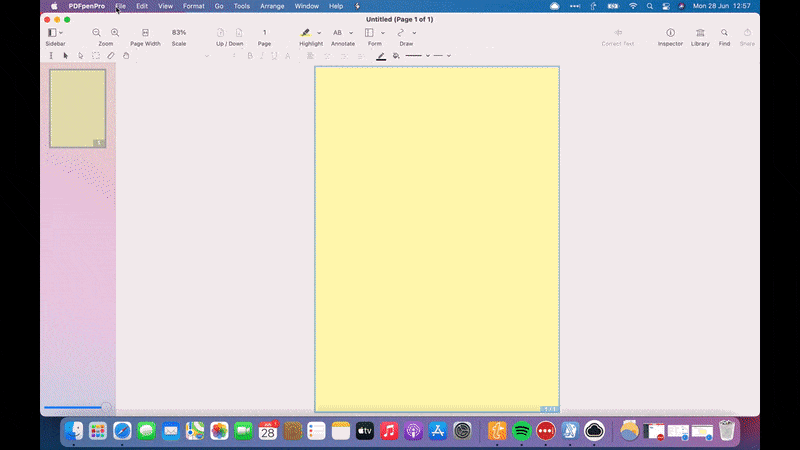This screenshot has width=800, height=450.
Task: Open Finder from the Dock
Action: tap(74, 431)
